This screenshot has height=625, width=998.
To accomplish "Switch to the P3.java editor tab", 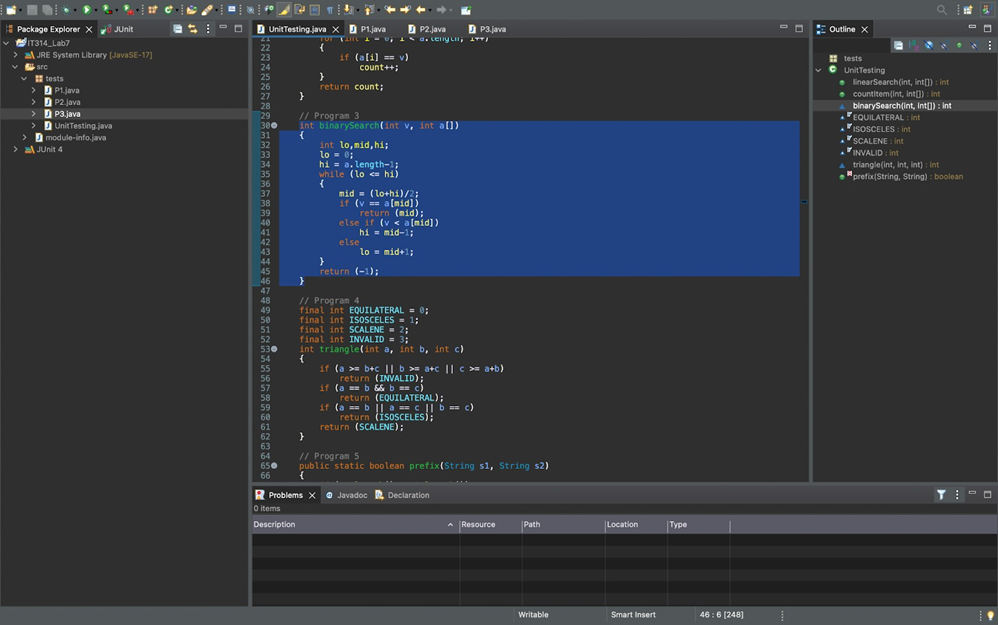I will (x=487, y=29).
